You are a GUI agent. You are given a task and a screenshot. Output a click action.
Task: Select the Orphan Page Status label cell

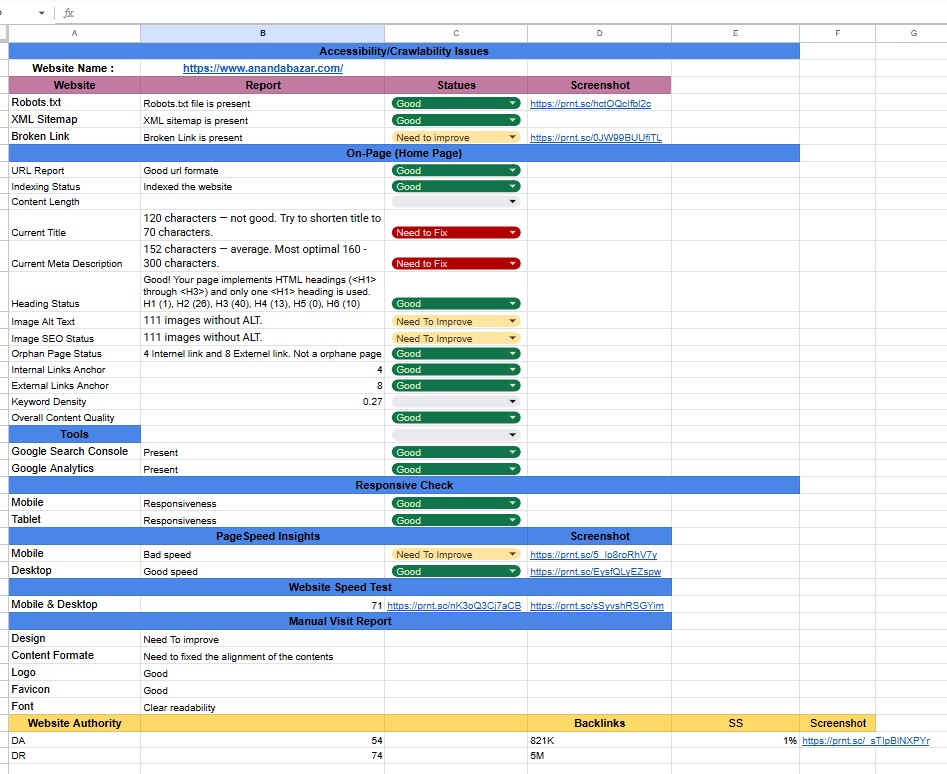point(74,354)
